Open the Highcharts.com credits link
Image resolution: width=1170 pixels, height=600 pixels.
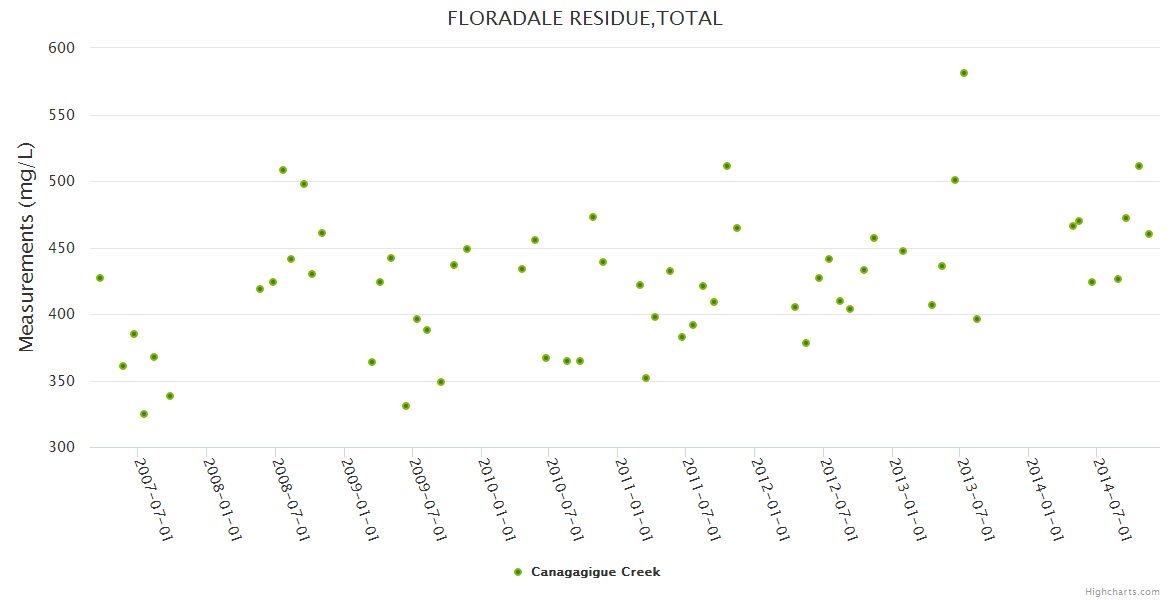[1122, 592]
